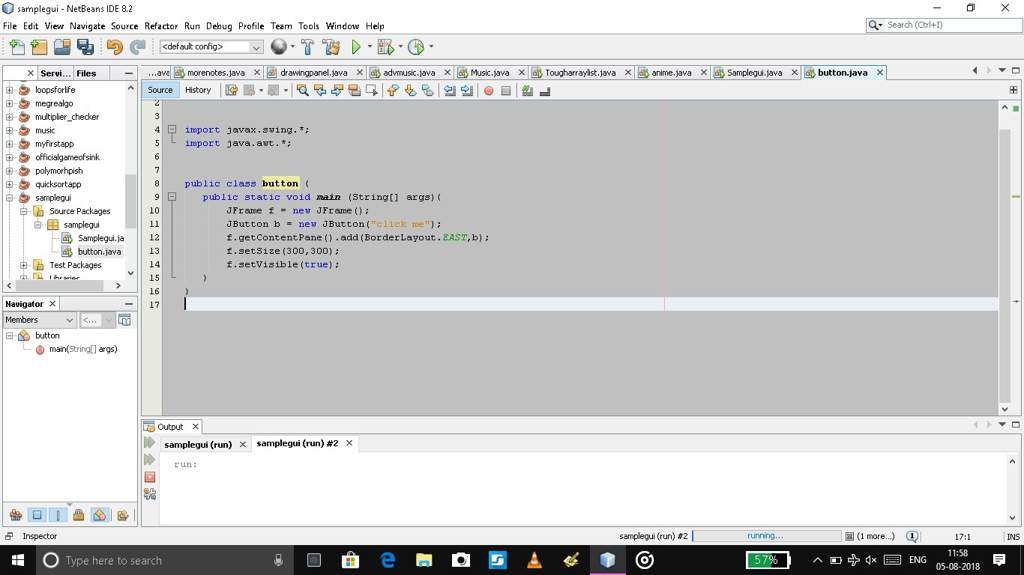The height and width of the screenshot is (575, 1024).
Task: Click the Search (Ctrl+I) field
Action: (x=943, y=25)
